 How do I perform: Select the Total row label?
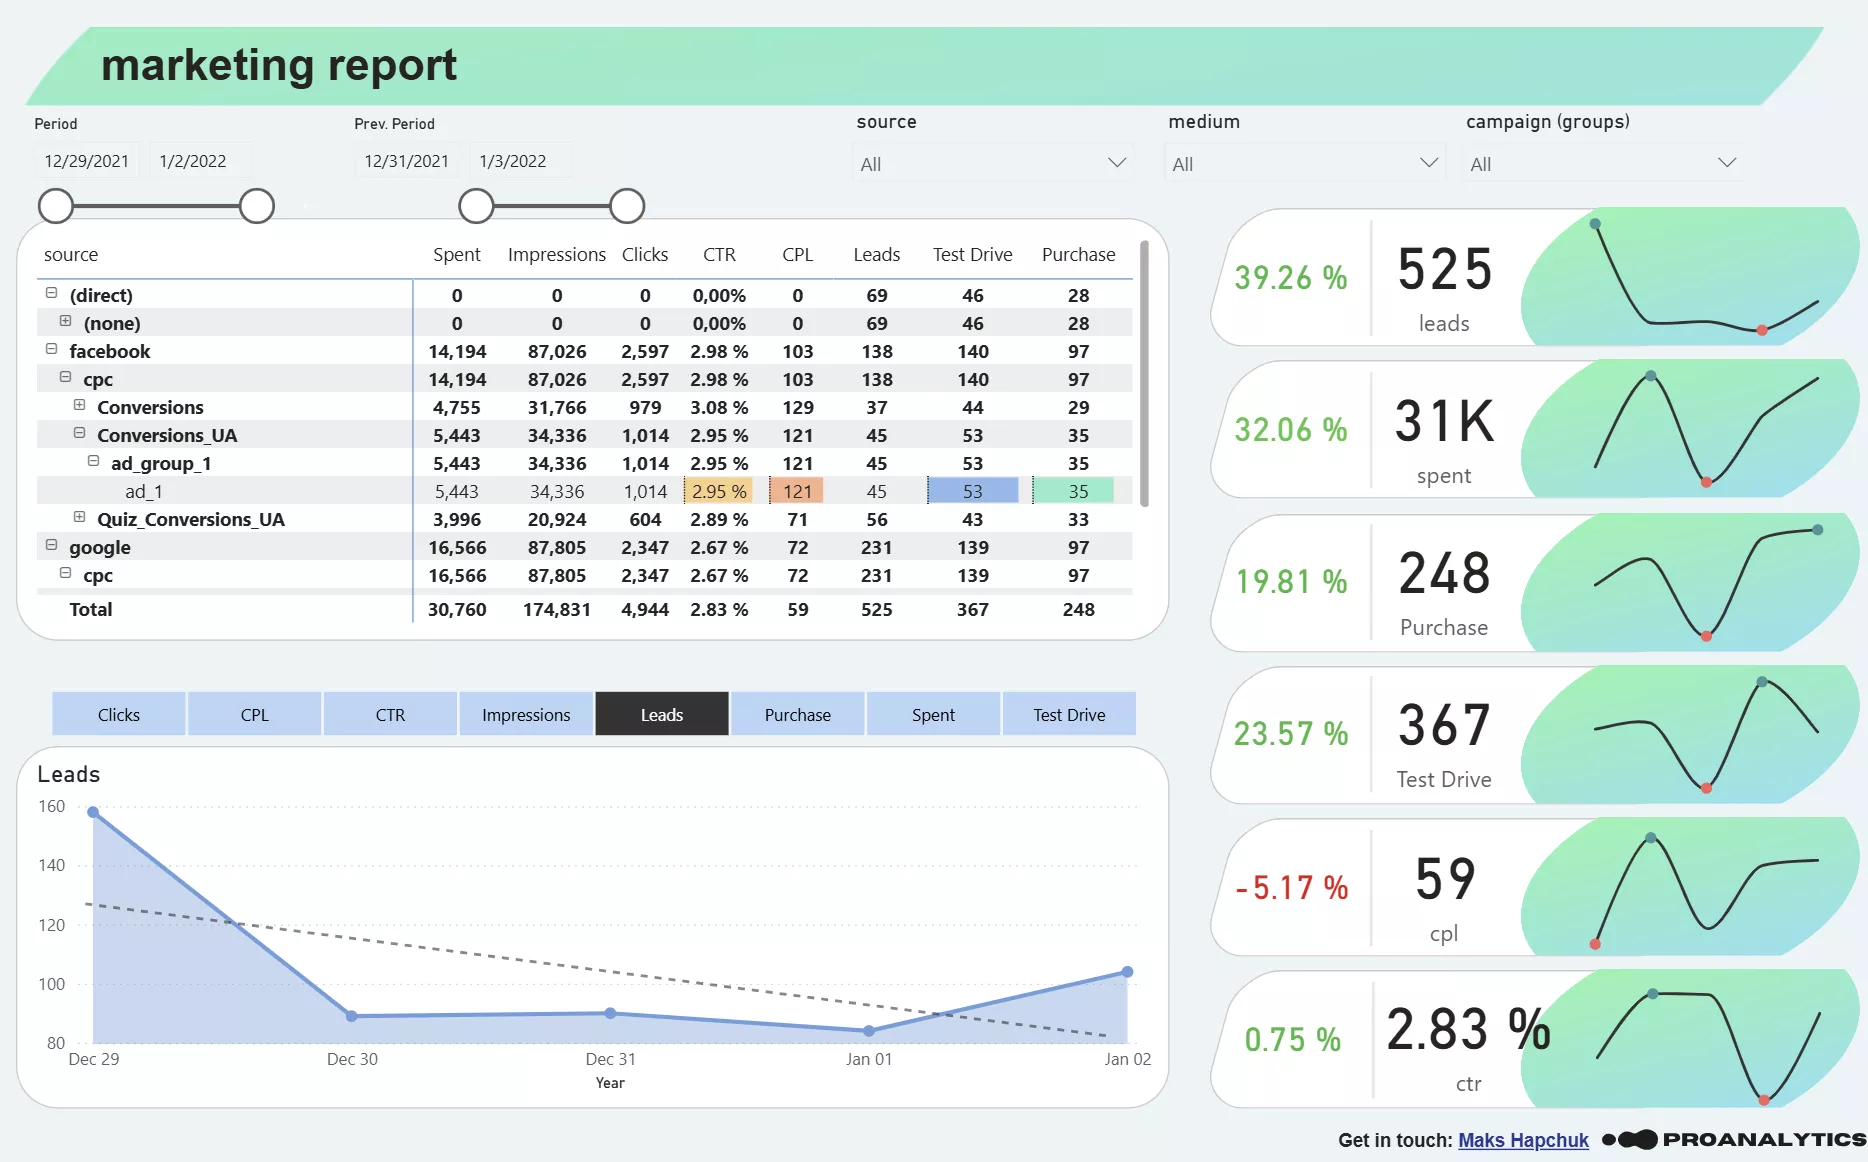(x=90, y=609)
